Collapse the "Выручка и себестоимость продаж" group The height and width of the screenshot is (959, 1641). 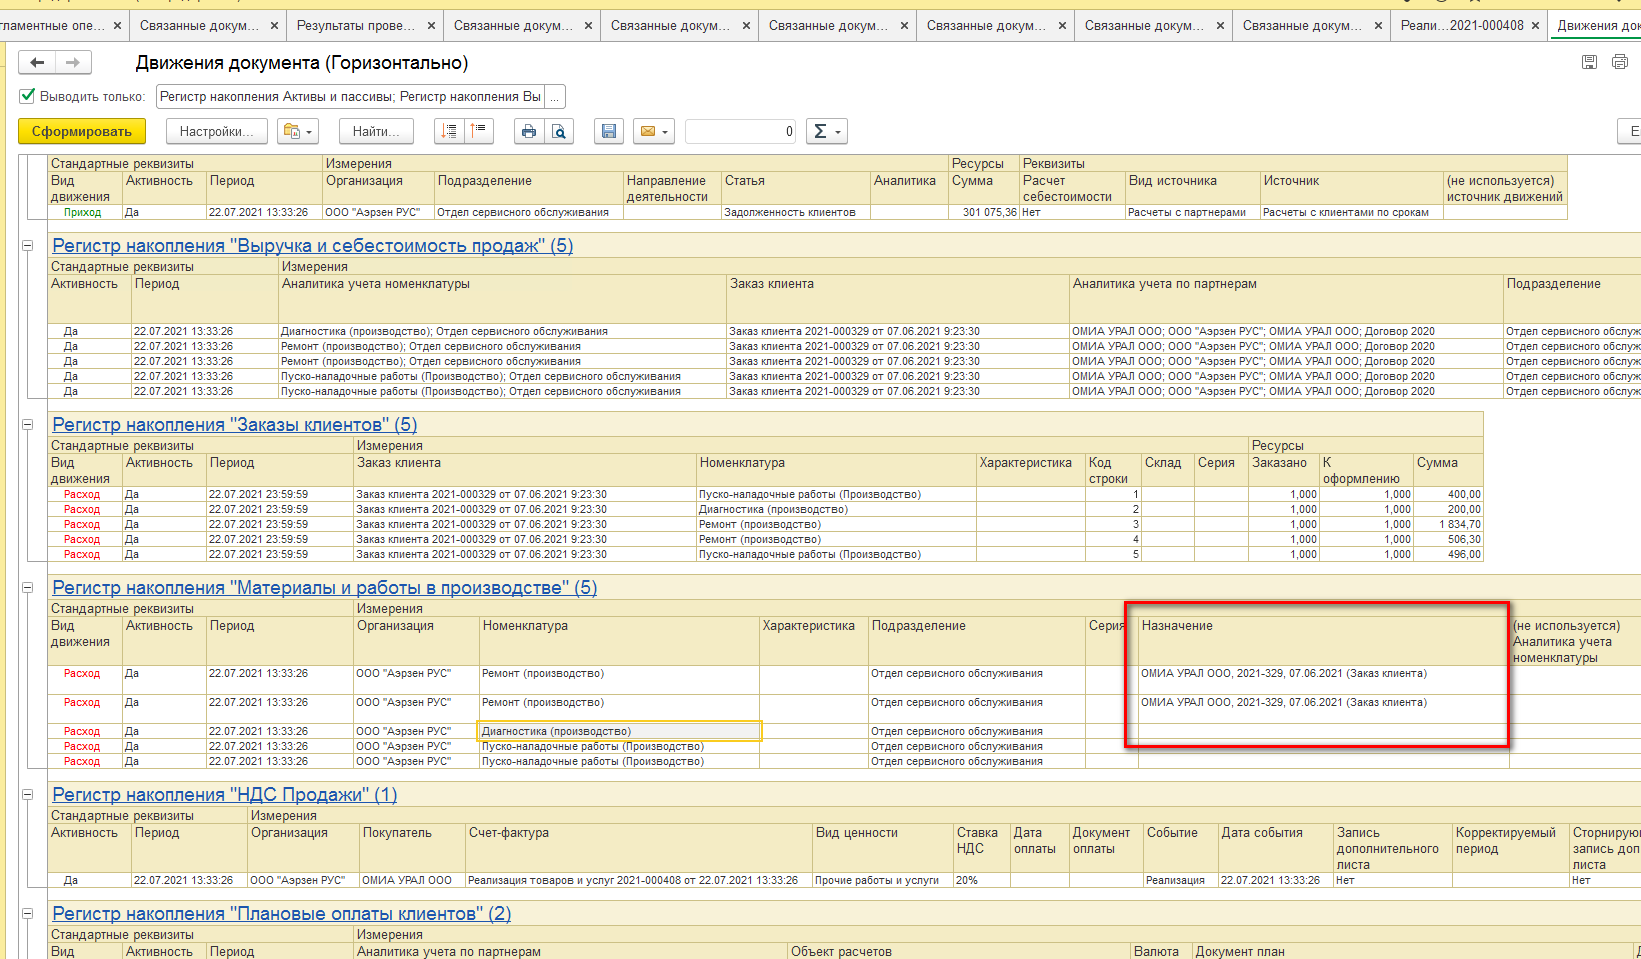[28, 246]
